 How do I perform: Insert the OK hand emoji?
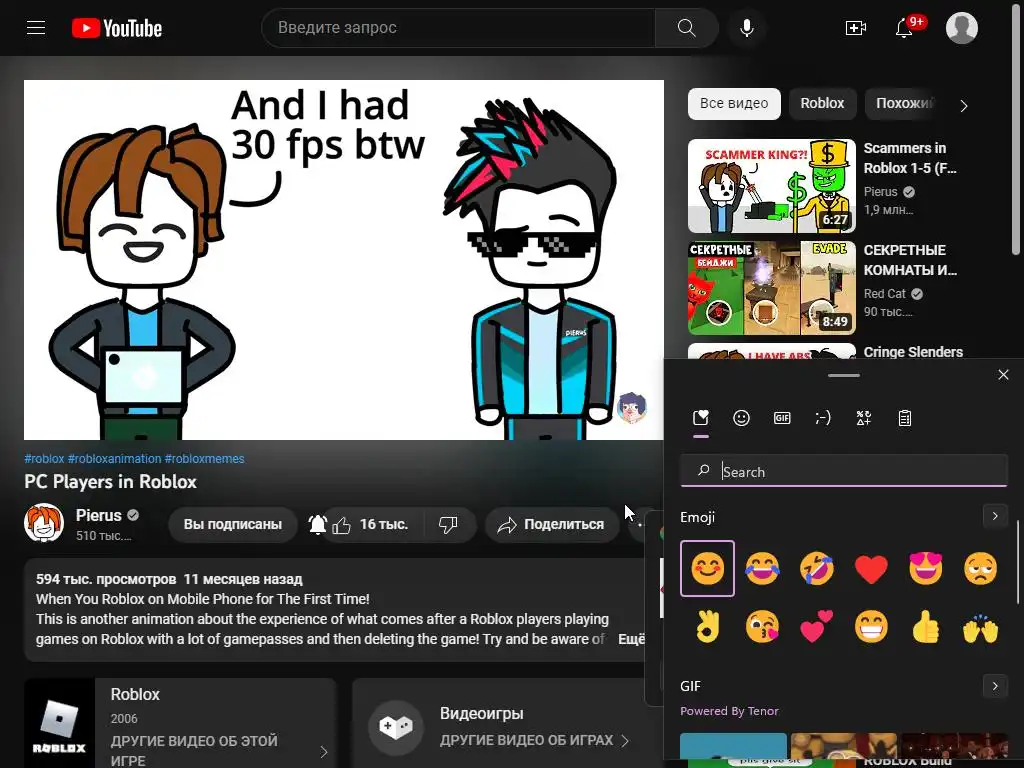[707, 626]
